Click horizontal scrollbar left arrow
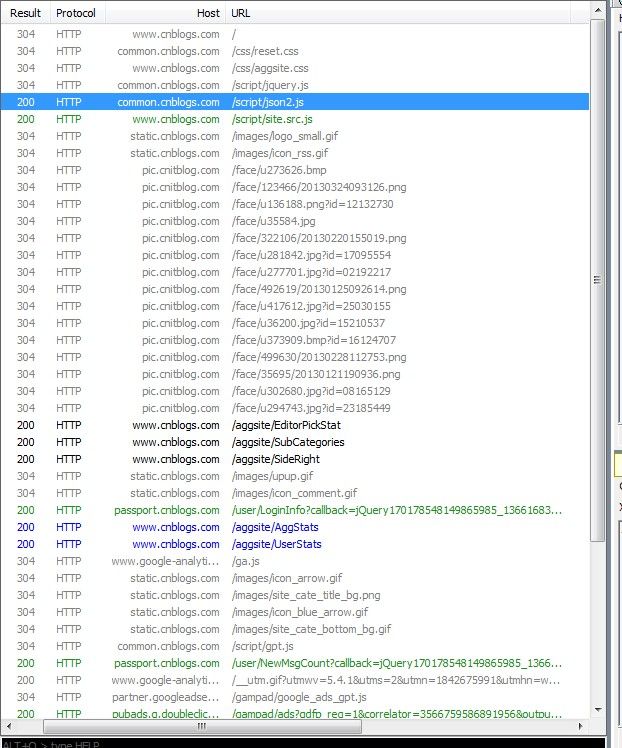The image size is (622, 748). [x=8, y=726]
